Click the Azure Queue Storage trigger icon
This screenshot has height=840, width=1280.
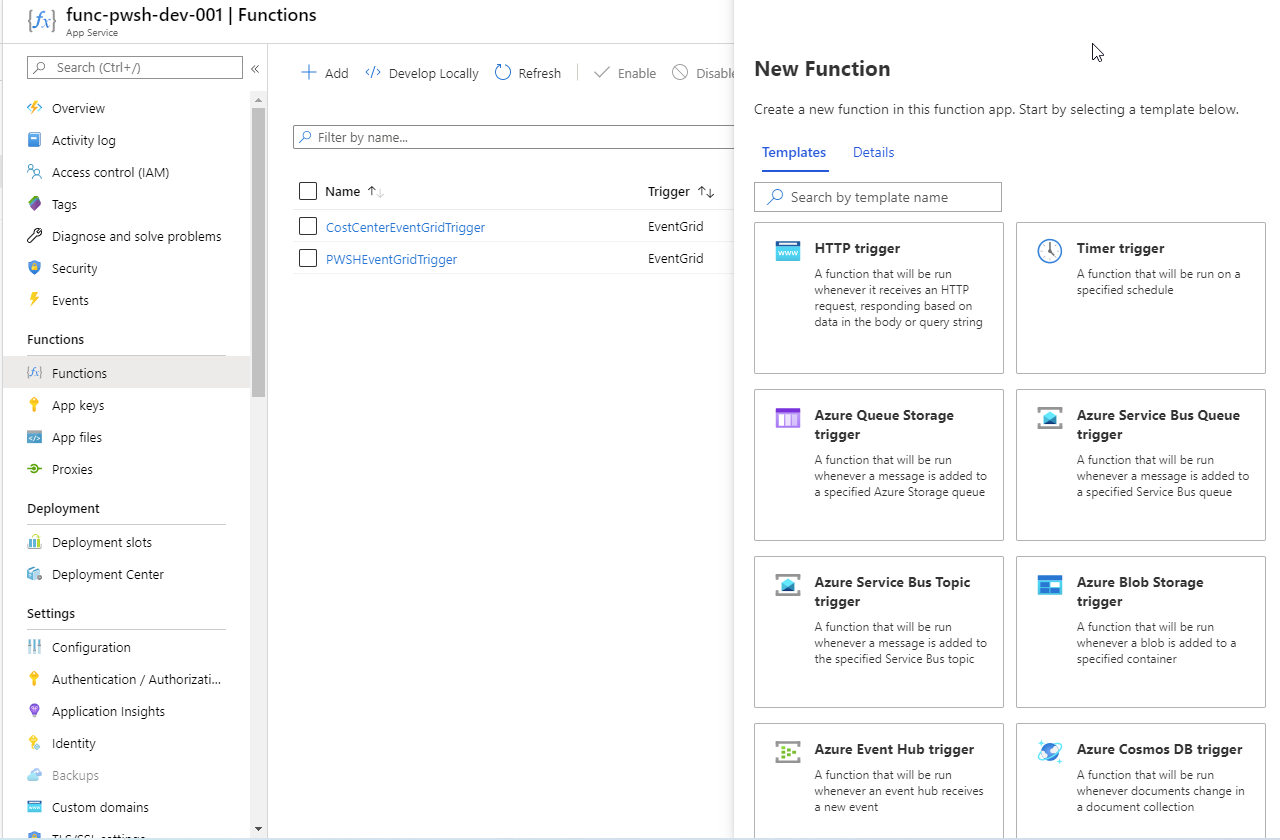coord(788,418)
